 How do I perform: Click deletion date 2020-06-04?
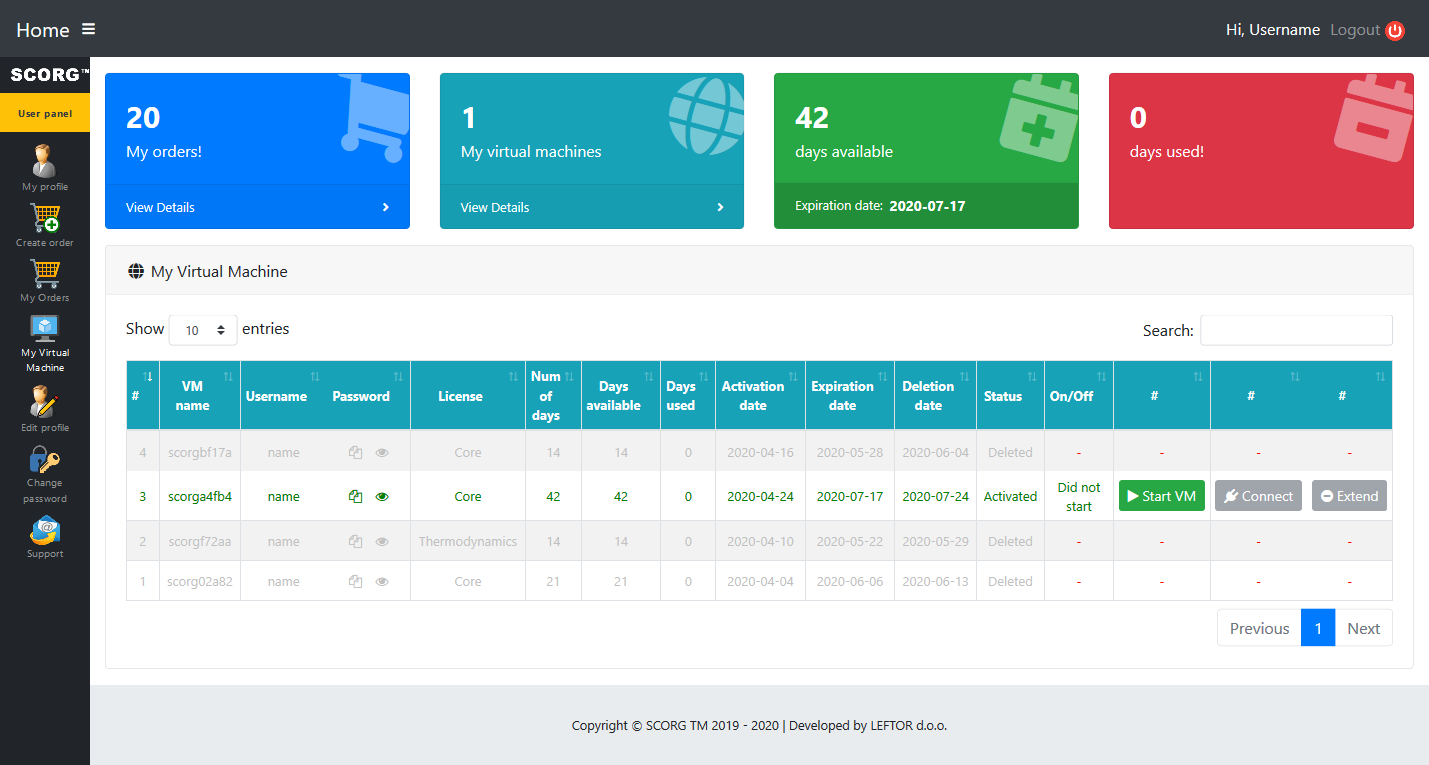click(936, 452)
